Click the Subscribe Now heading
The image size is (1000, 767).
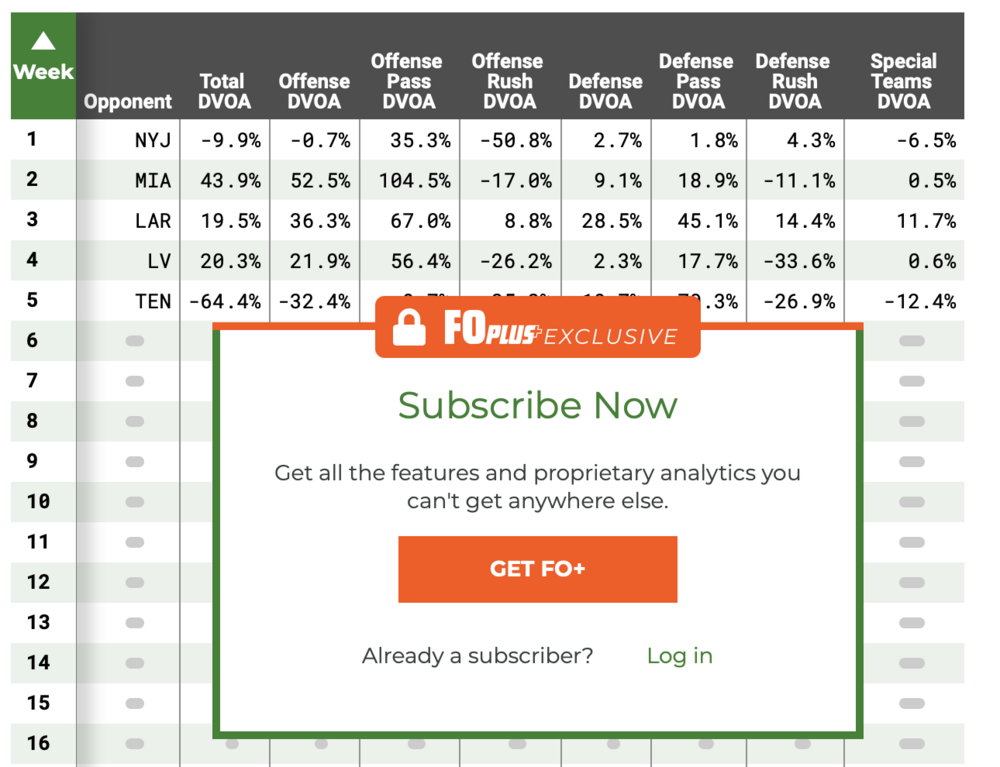(x=538, y=405)
